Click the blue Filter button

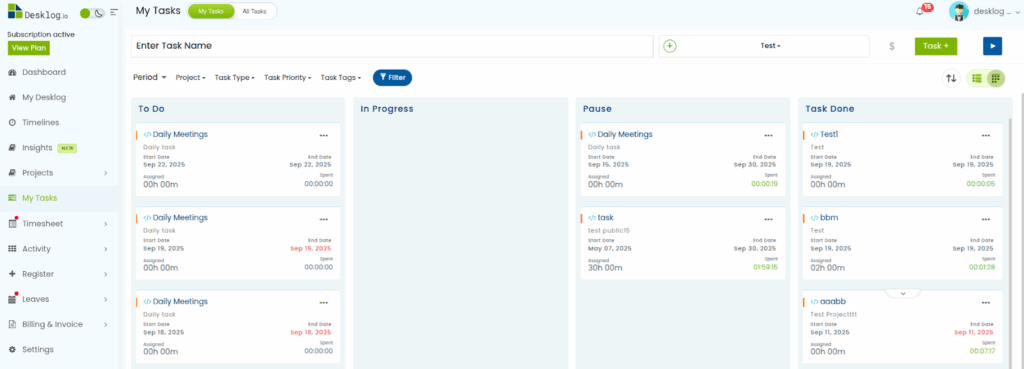click(392, 78)
